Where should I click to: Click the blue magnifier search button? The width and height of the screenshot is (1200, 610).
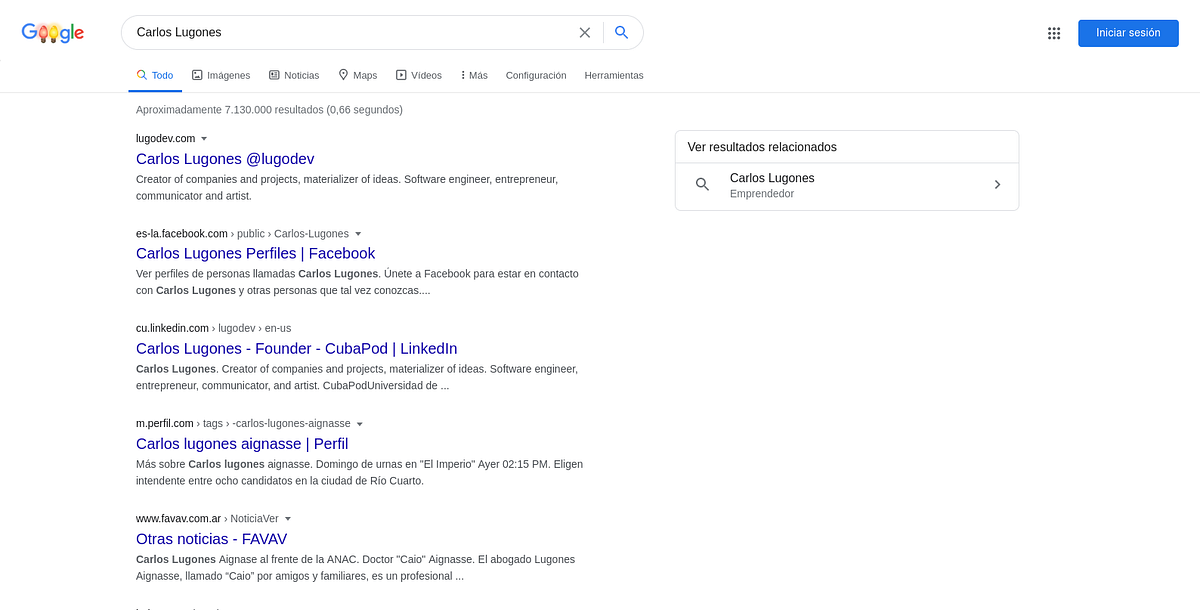[621, 32]
